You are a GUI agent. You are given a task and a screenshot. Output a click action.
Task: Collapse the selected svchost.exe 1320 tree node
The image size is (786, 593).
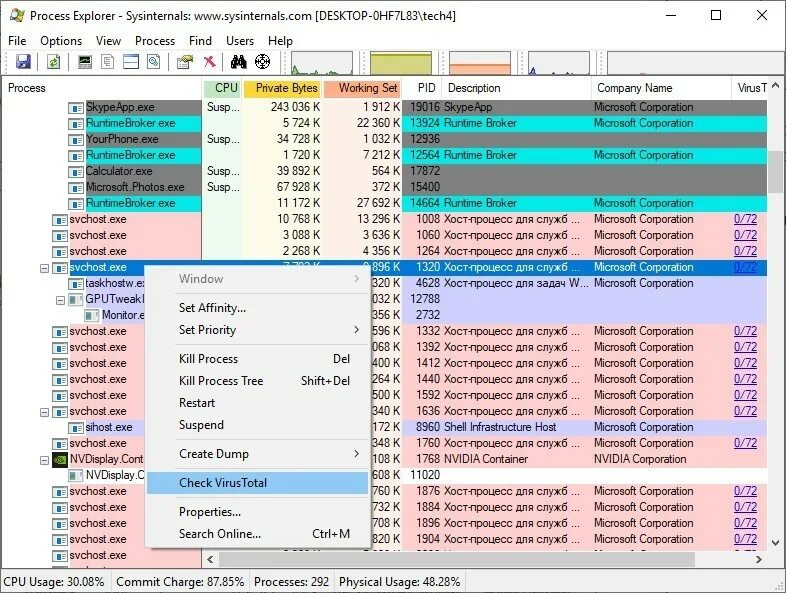(44, 269)
